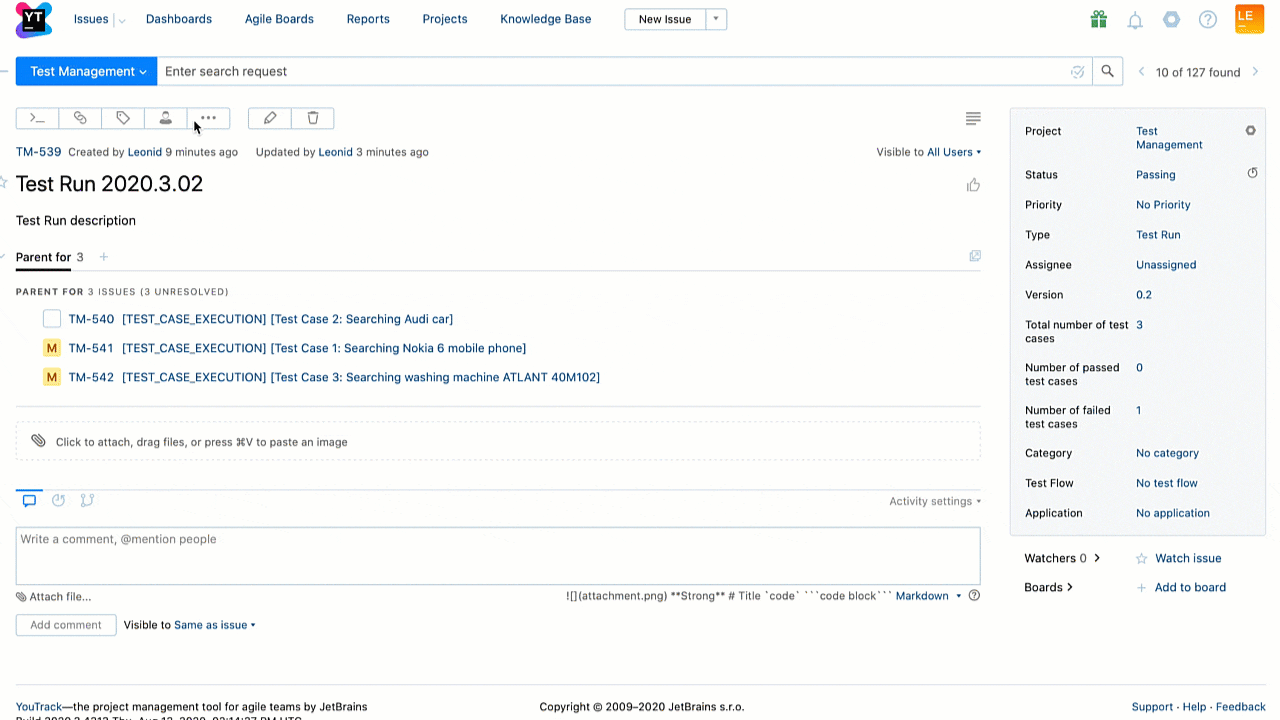The image size is (1280, 720).
Task: Open Agile Boards menu
Action: [x=279, y=19]
